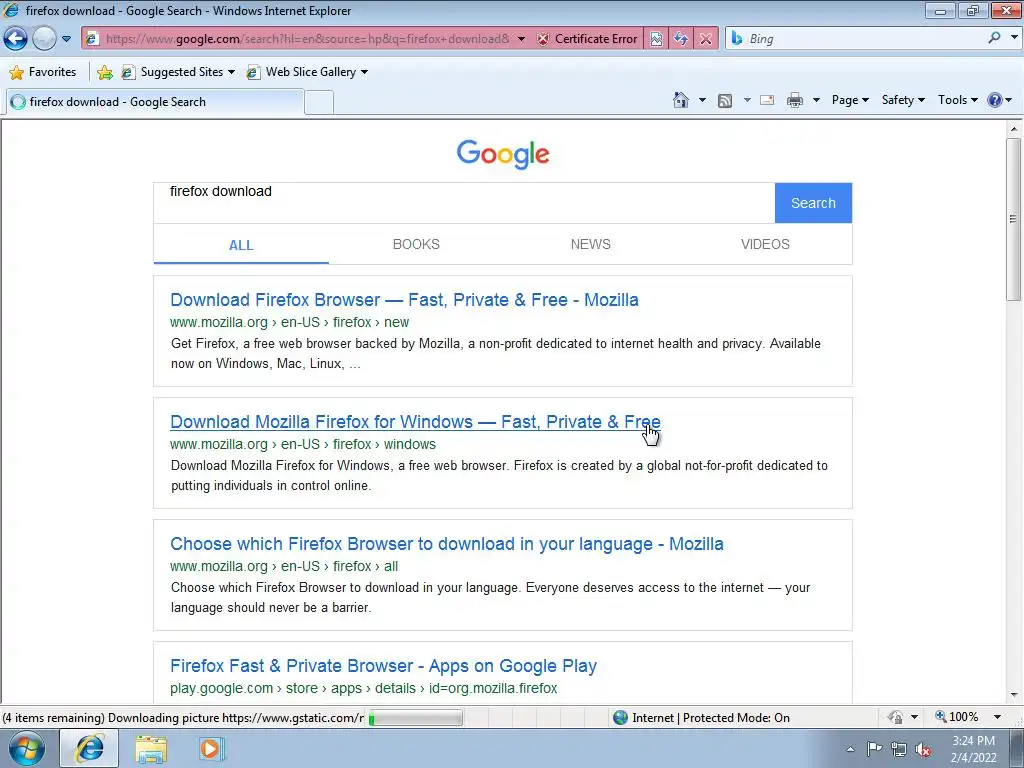The height and width of the screenshot is (768, 1024).
Task: Launch Windows Media Player from taskbar
Action: [211, 748]
